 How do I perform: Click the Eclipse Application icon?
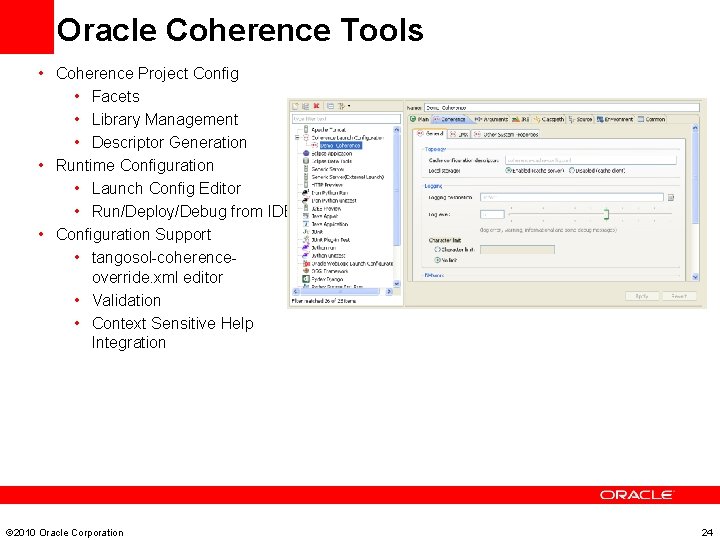point(306,153)
